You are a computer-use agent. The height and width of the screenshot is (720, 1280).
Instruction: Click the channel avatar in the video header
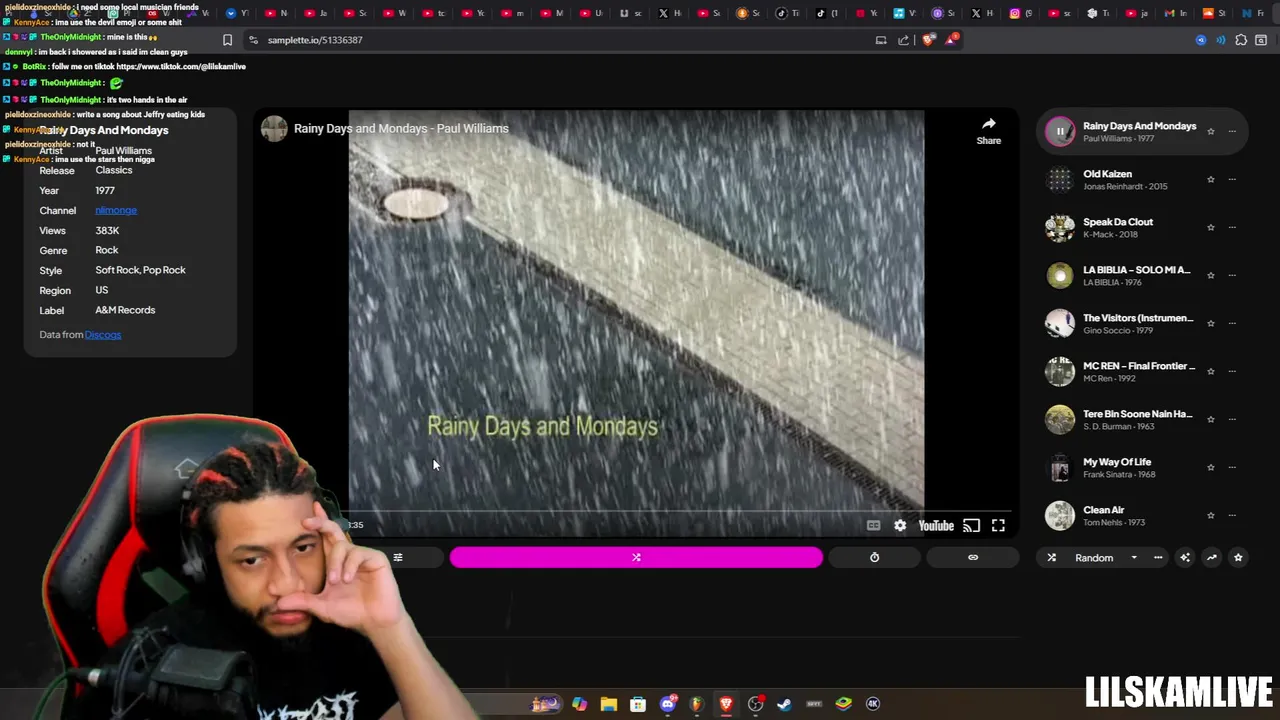[274, 128]
